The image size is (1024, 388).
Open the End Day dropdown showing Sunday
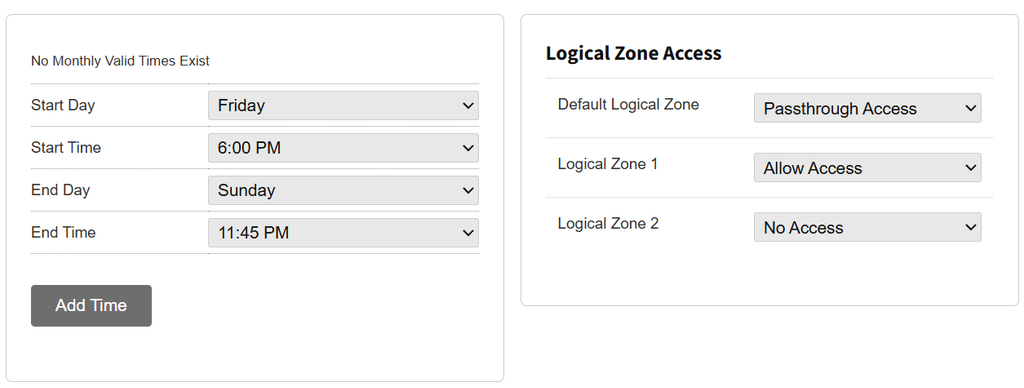pos(343,190)
